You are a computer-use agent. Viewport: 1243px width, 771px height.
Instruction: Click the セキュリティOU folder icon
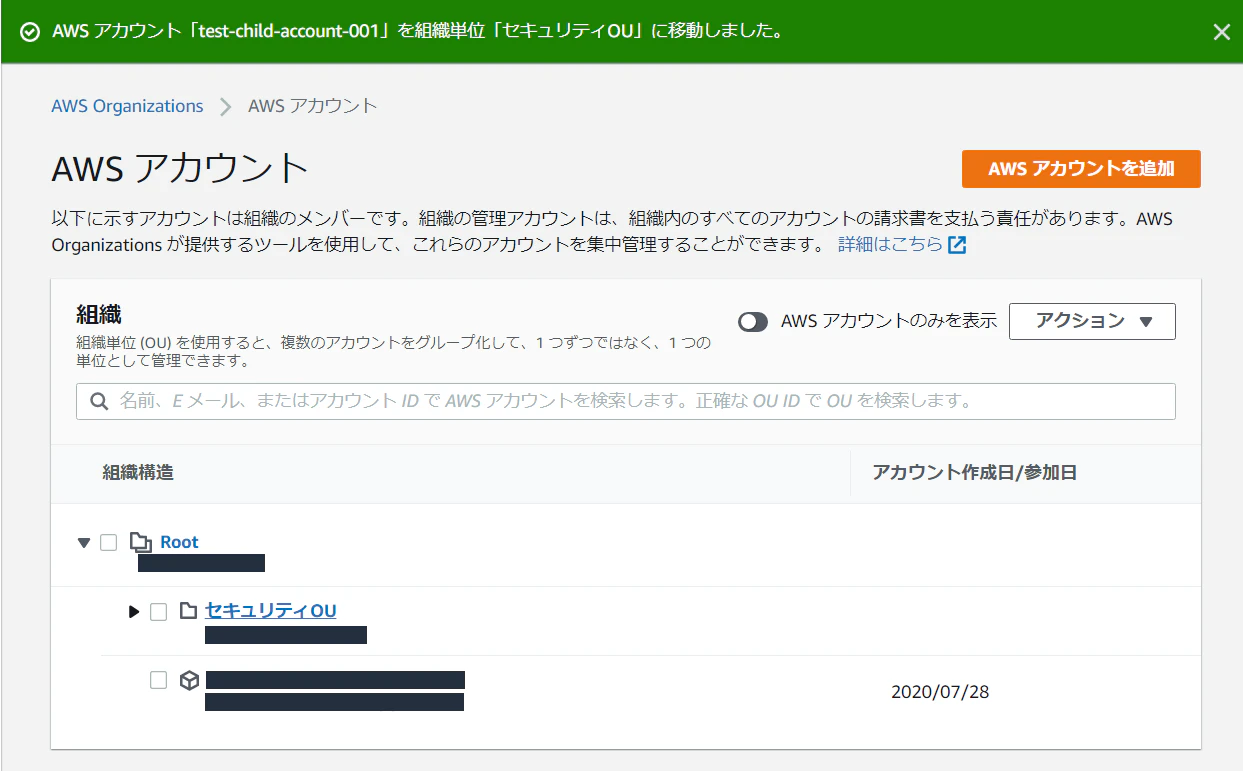click(x=188, y=611)
